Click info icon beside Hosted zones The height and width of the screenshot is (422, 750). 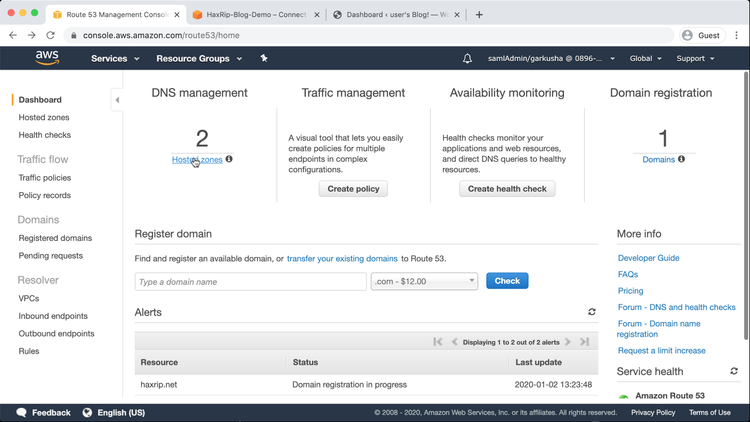coord(229,159)
